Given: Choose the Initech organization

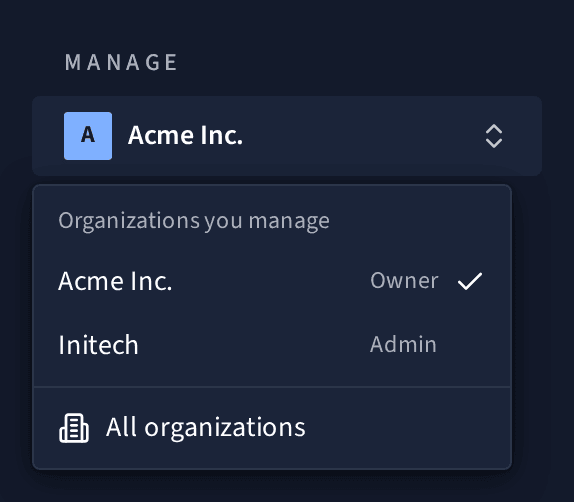Looking at the screenshot, I should tap(272, 345).
